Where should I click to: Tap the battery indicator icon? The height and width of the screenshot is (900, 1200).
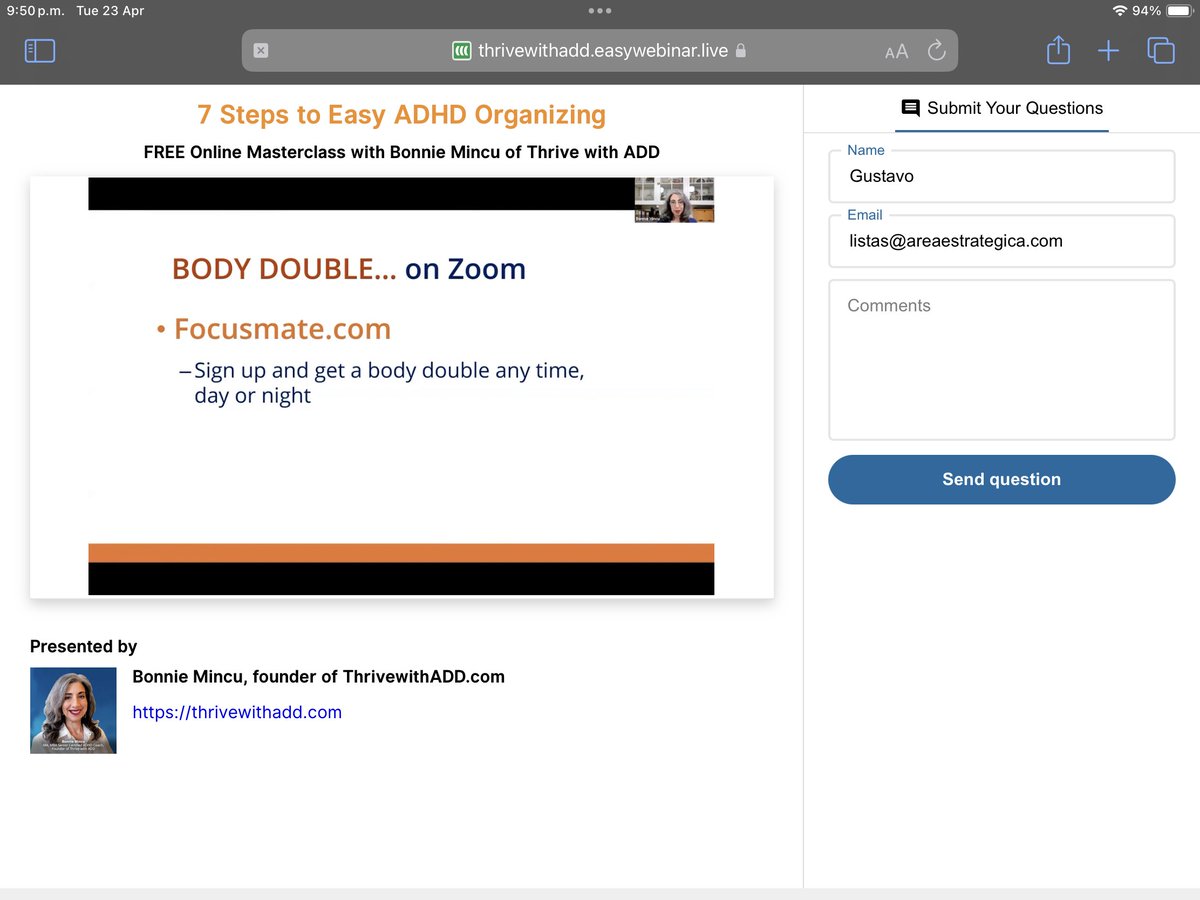1179,10
